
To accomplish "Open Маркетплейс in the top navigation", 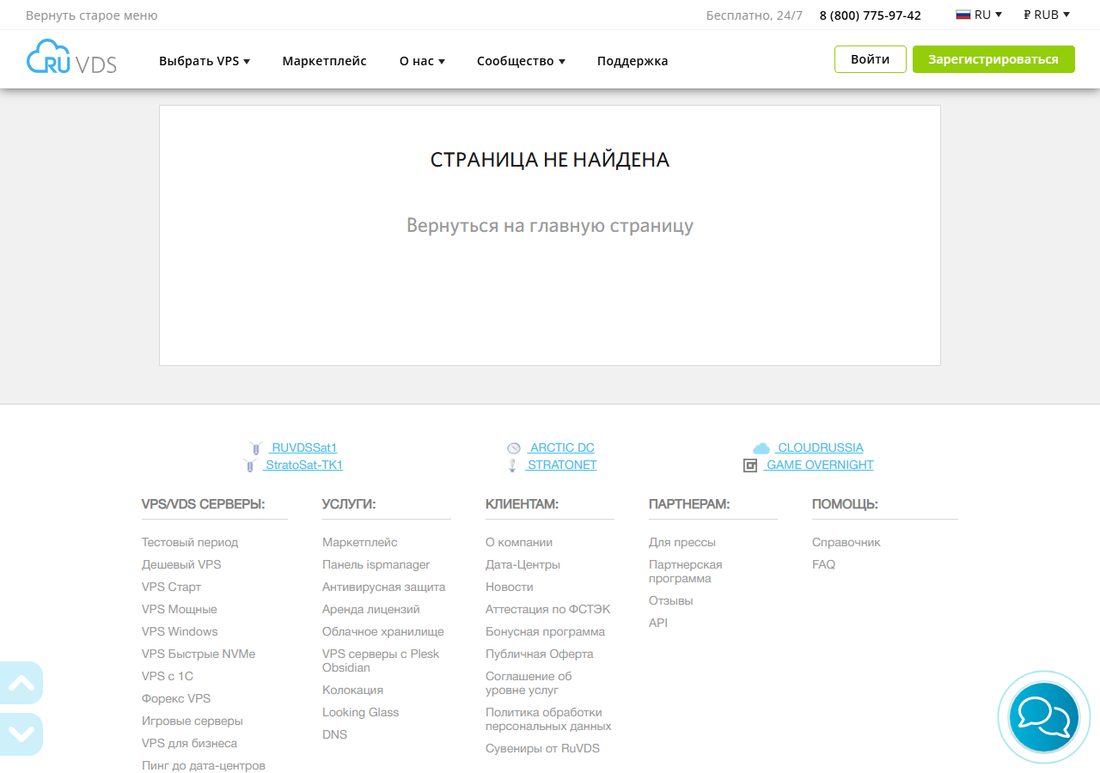I will 324,61.
